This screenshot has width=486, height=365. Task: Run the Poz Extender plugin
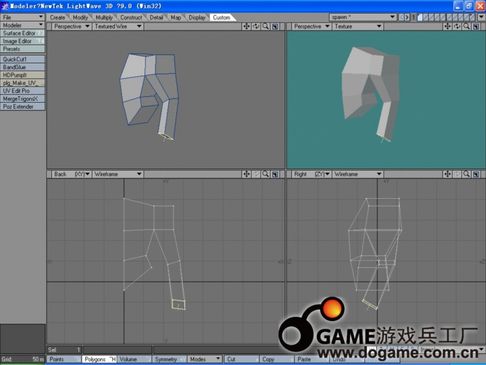(23, 107)
